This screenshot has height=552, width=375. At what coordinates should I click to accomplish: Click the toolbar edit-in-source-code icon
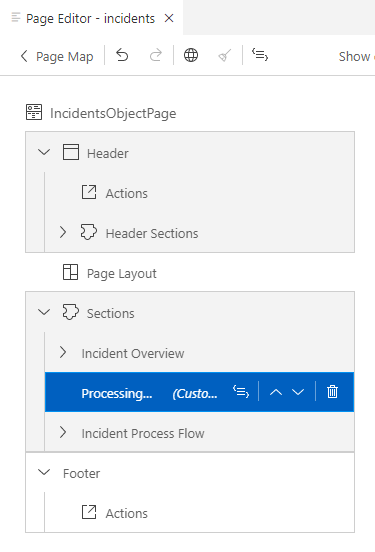point(260,55)
